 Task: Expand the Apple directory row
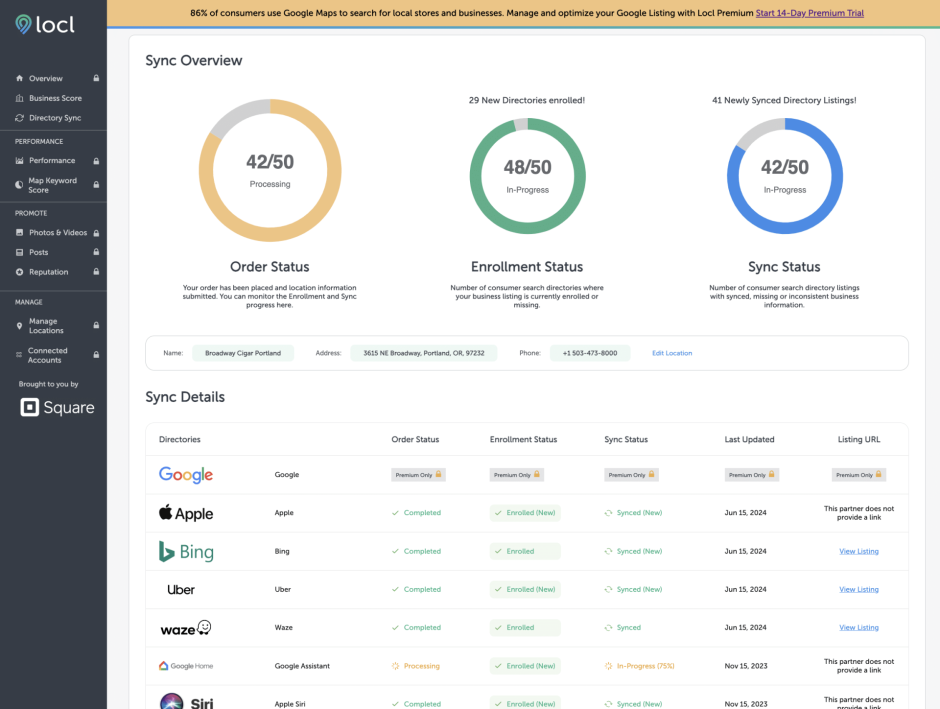(x=185, y=512)
